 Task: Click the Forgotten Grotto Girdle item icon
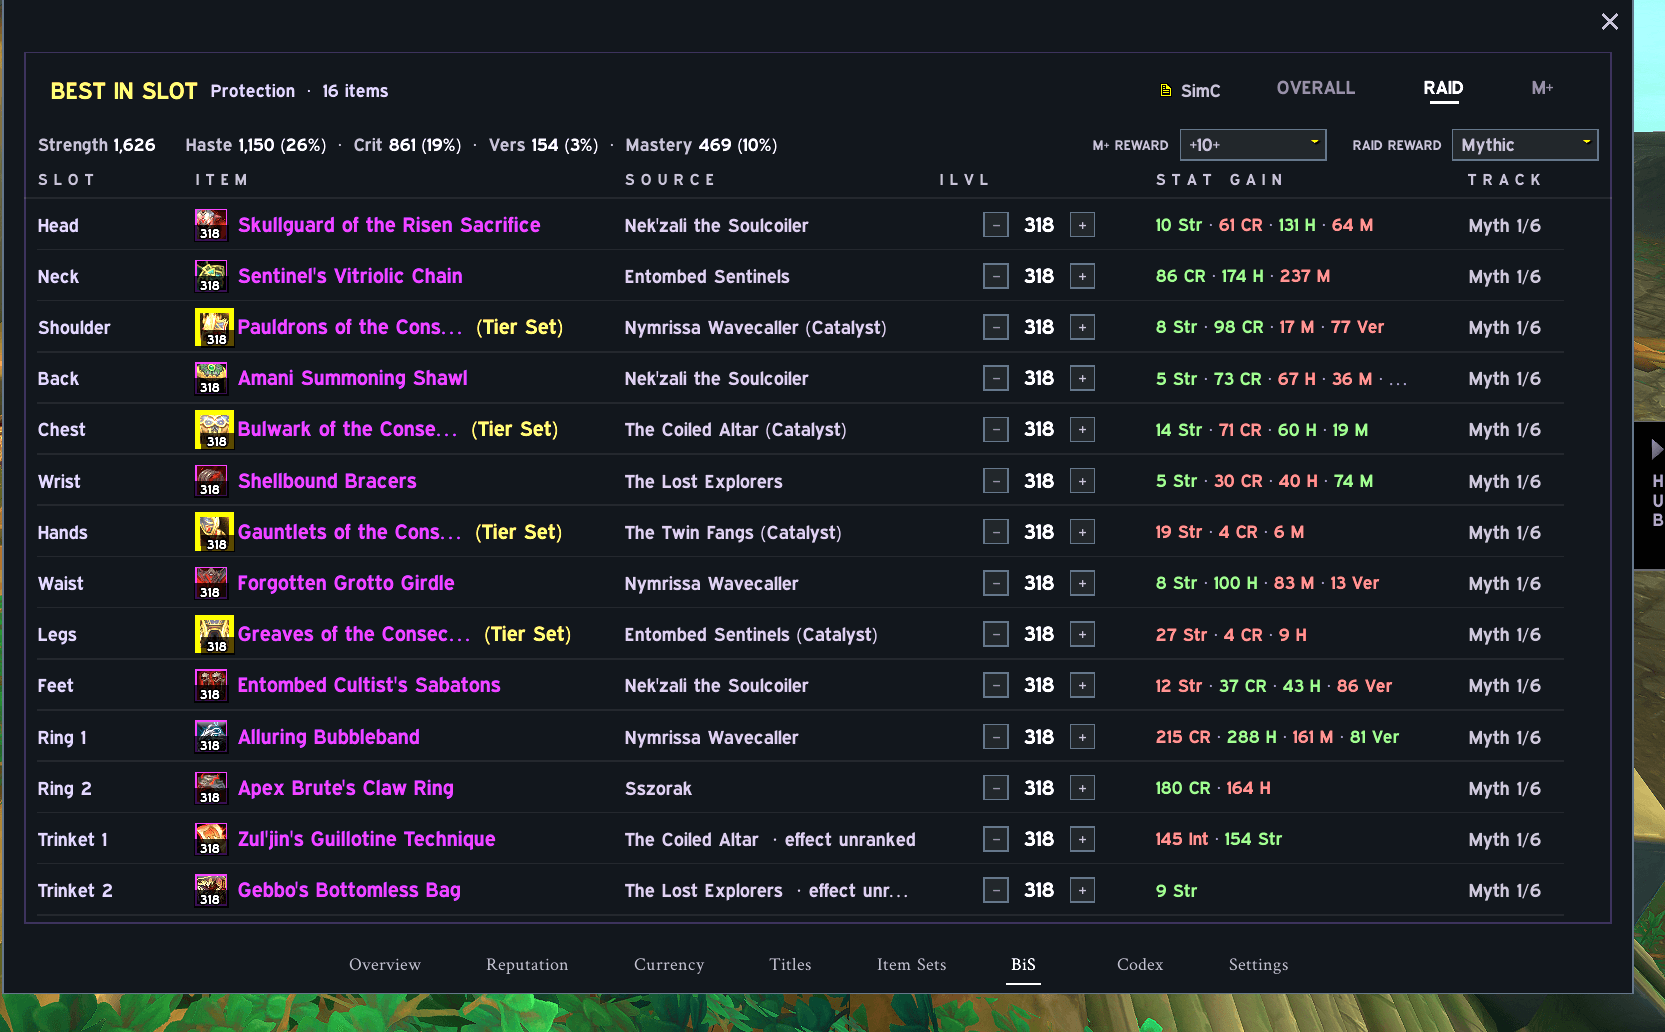pos(210,583)
